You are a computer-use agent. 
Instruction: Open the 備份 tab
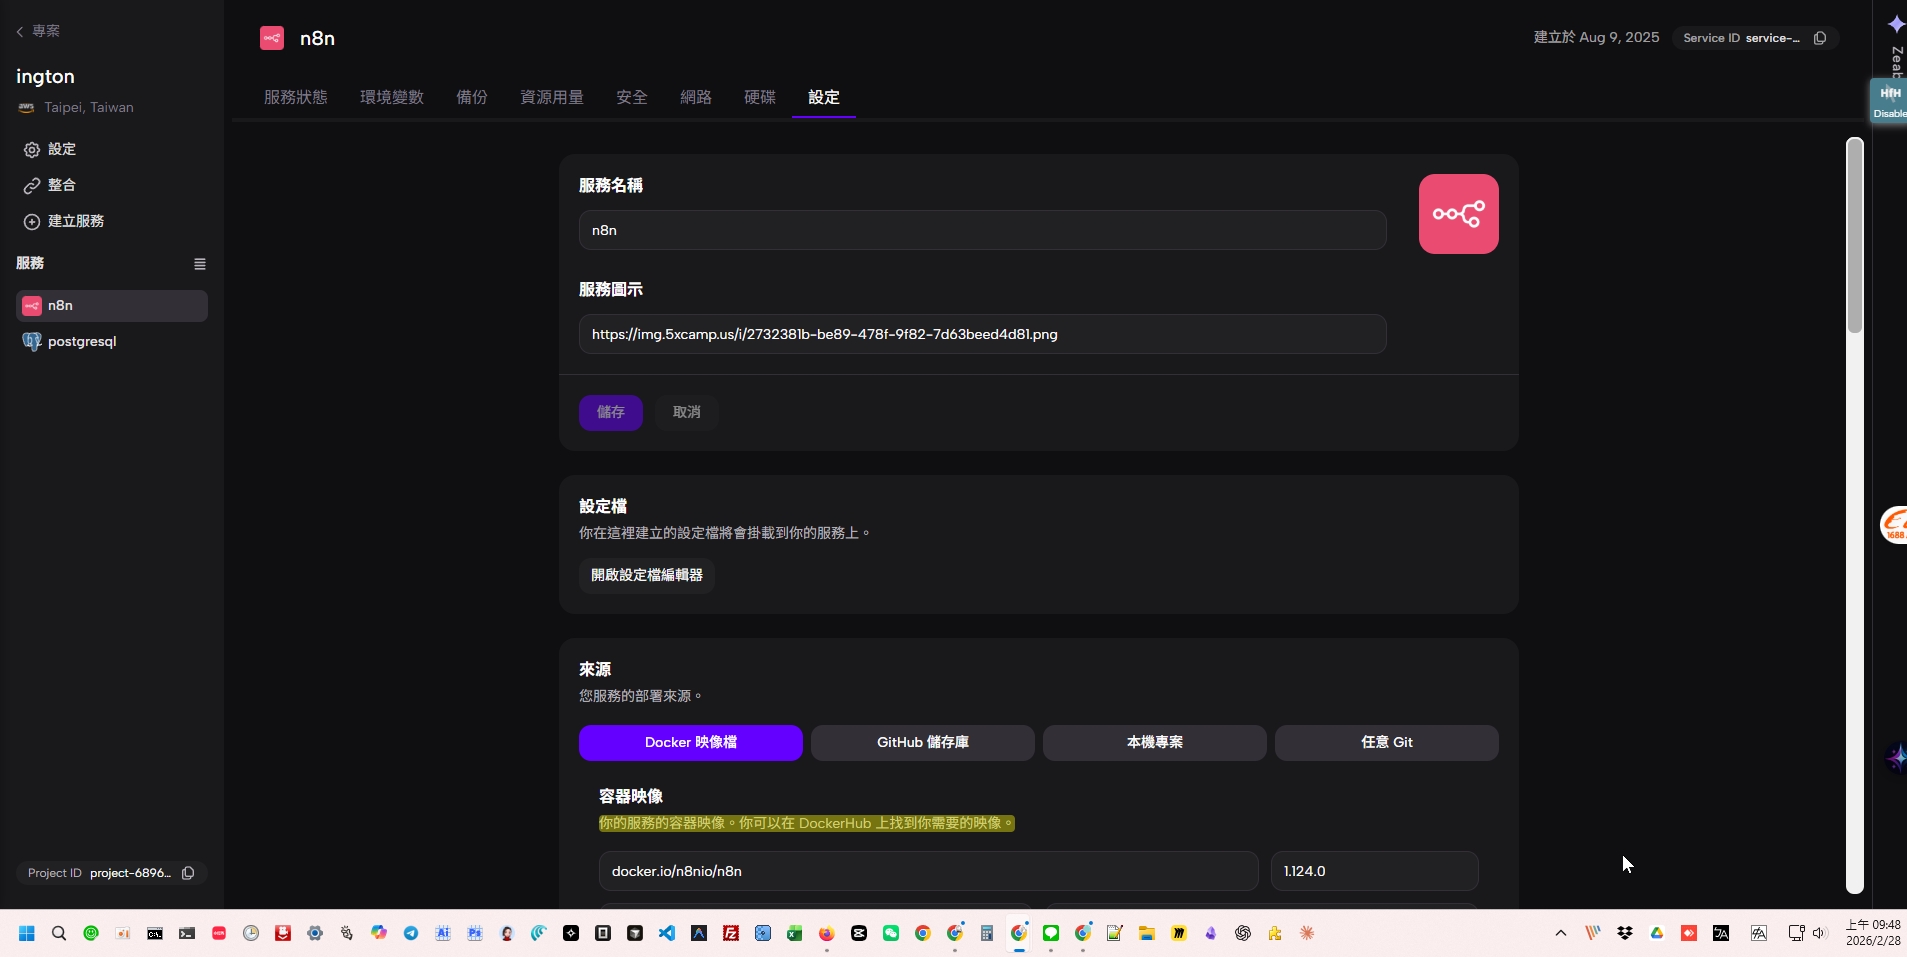pos(472,97)
